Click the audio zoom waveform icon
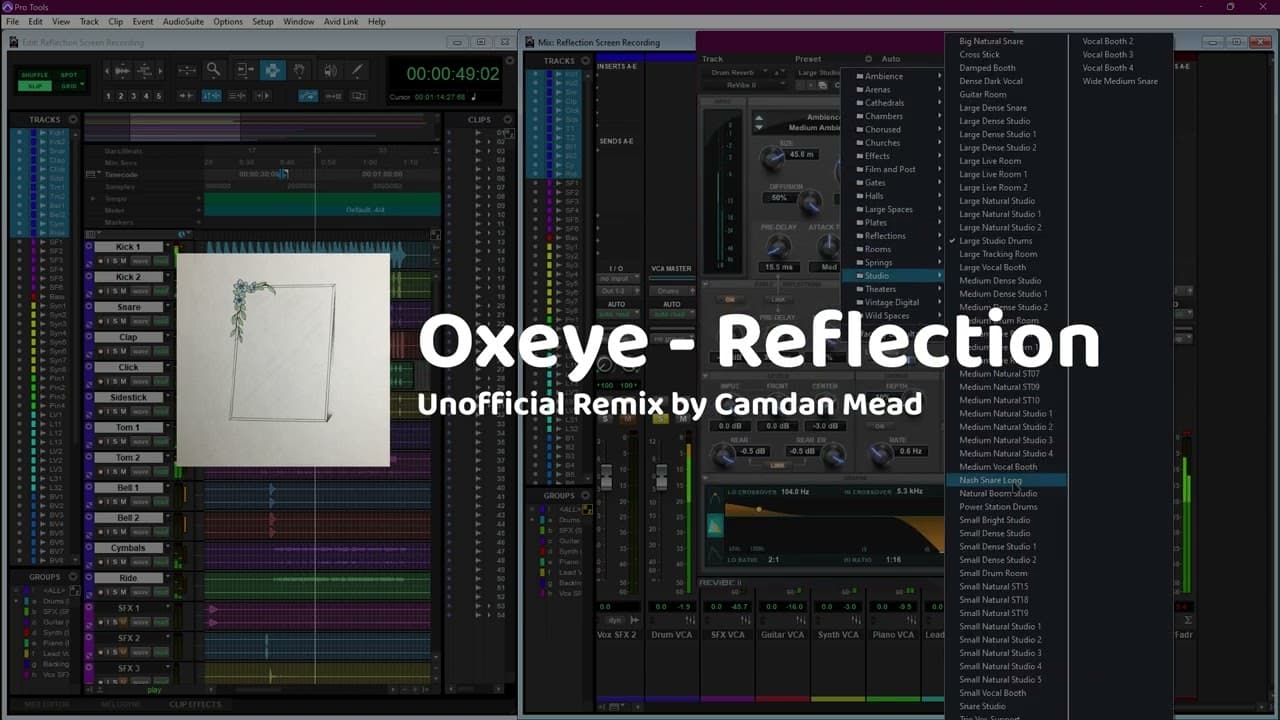1280x720 pixels. (122, 70)
